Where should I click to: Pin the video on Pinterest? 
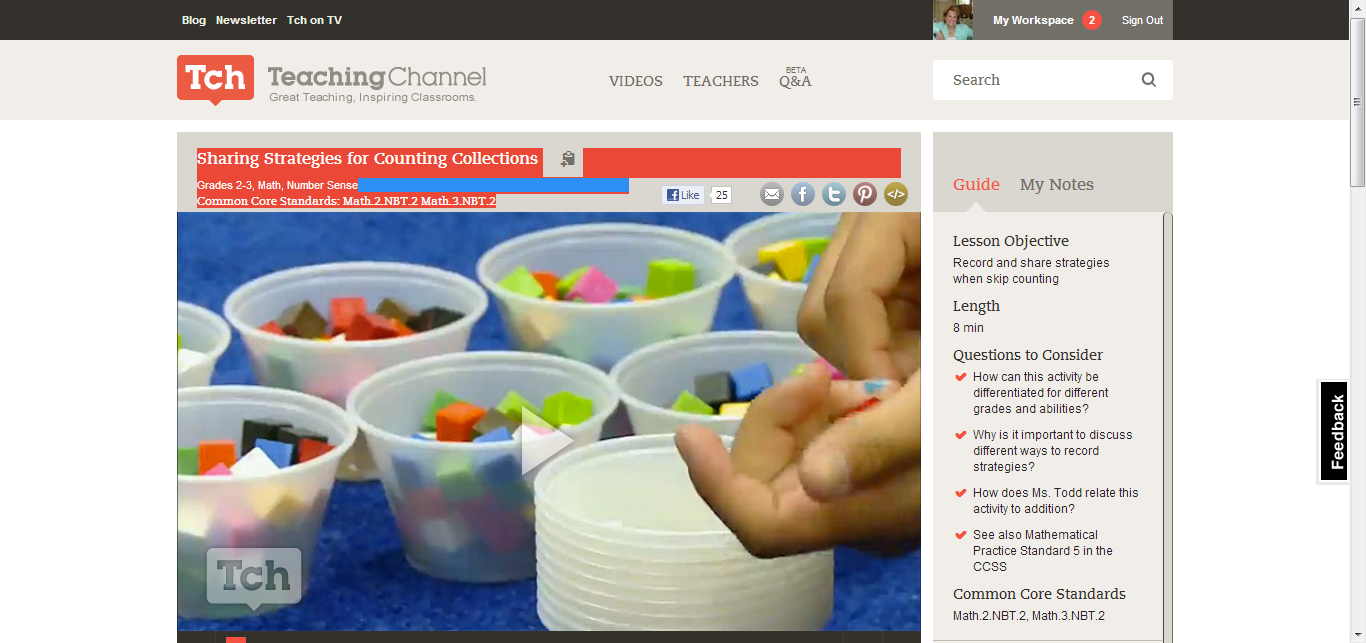pyautogui.click(x=865, y=194)
